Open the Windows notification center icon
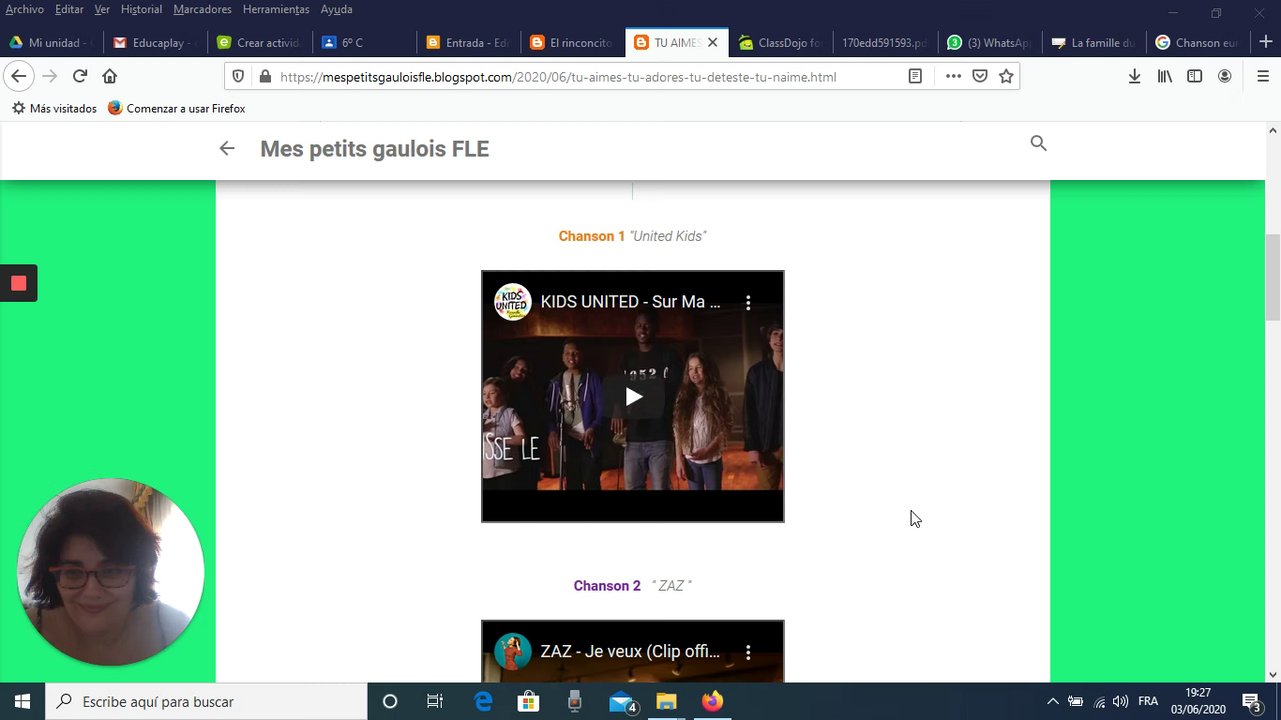The width and height of the screenshot is (1281, 720). pyautogui.click(x=1250, y=701)
